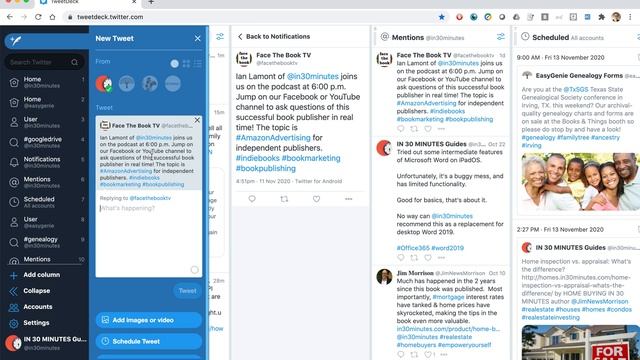Open User column for @easygenie
Image resolution: width=640 pixels, height=360 pixels.
coord(44,222)
